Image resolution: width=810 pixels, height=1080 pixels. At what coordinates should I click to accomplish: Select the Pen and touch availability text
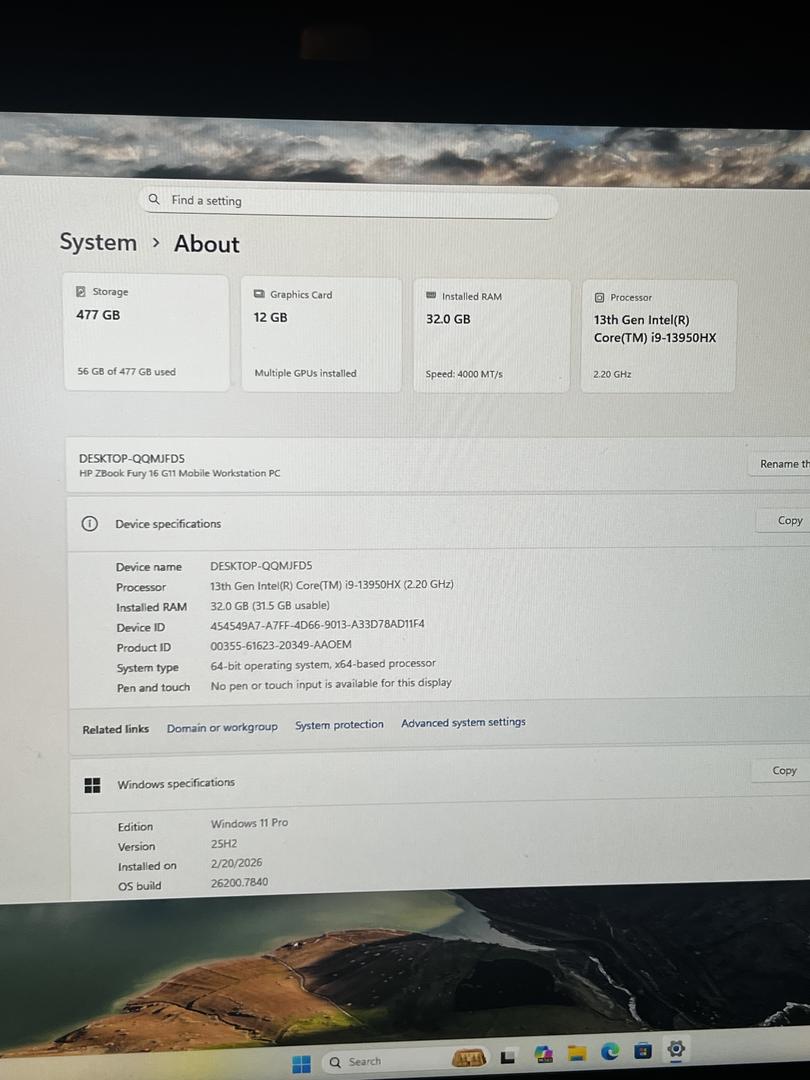(x=331, y=683)
